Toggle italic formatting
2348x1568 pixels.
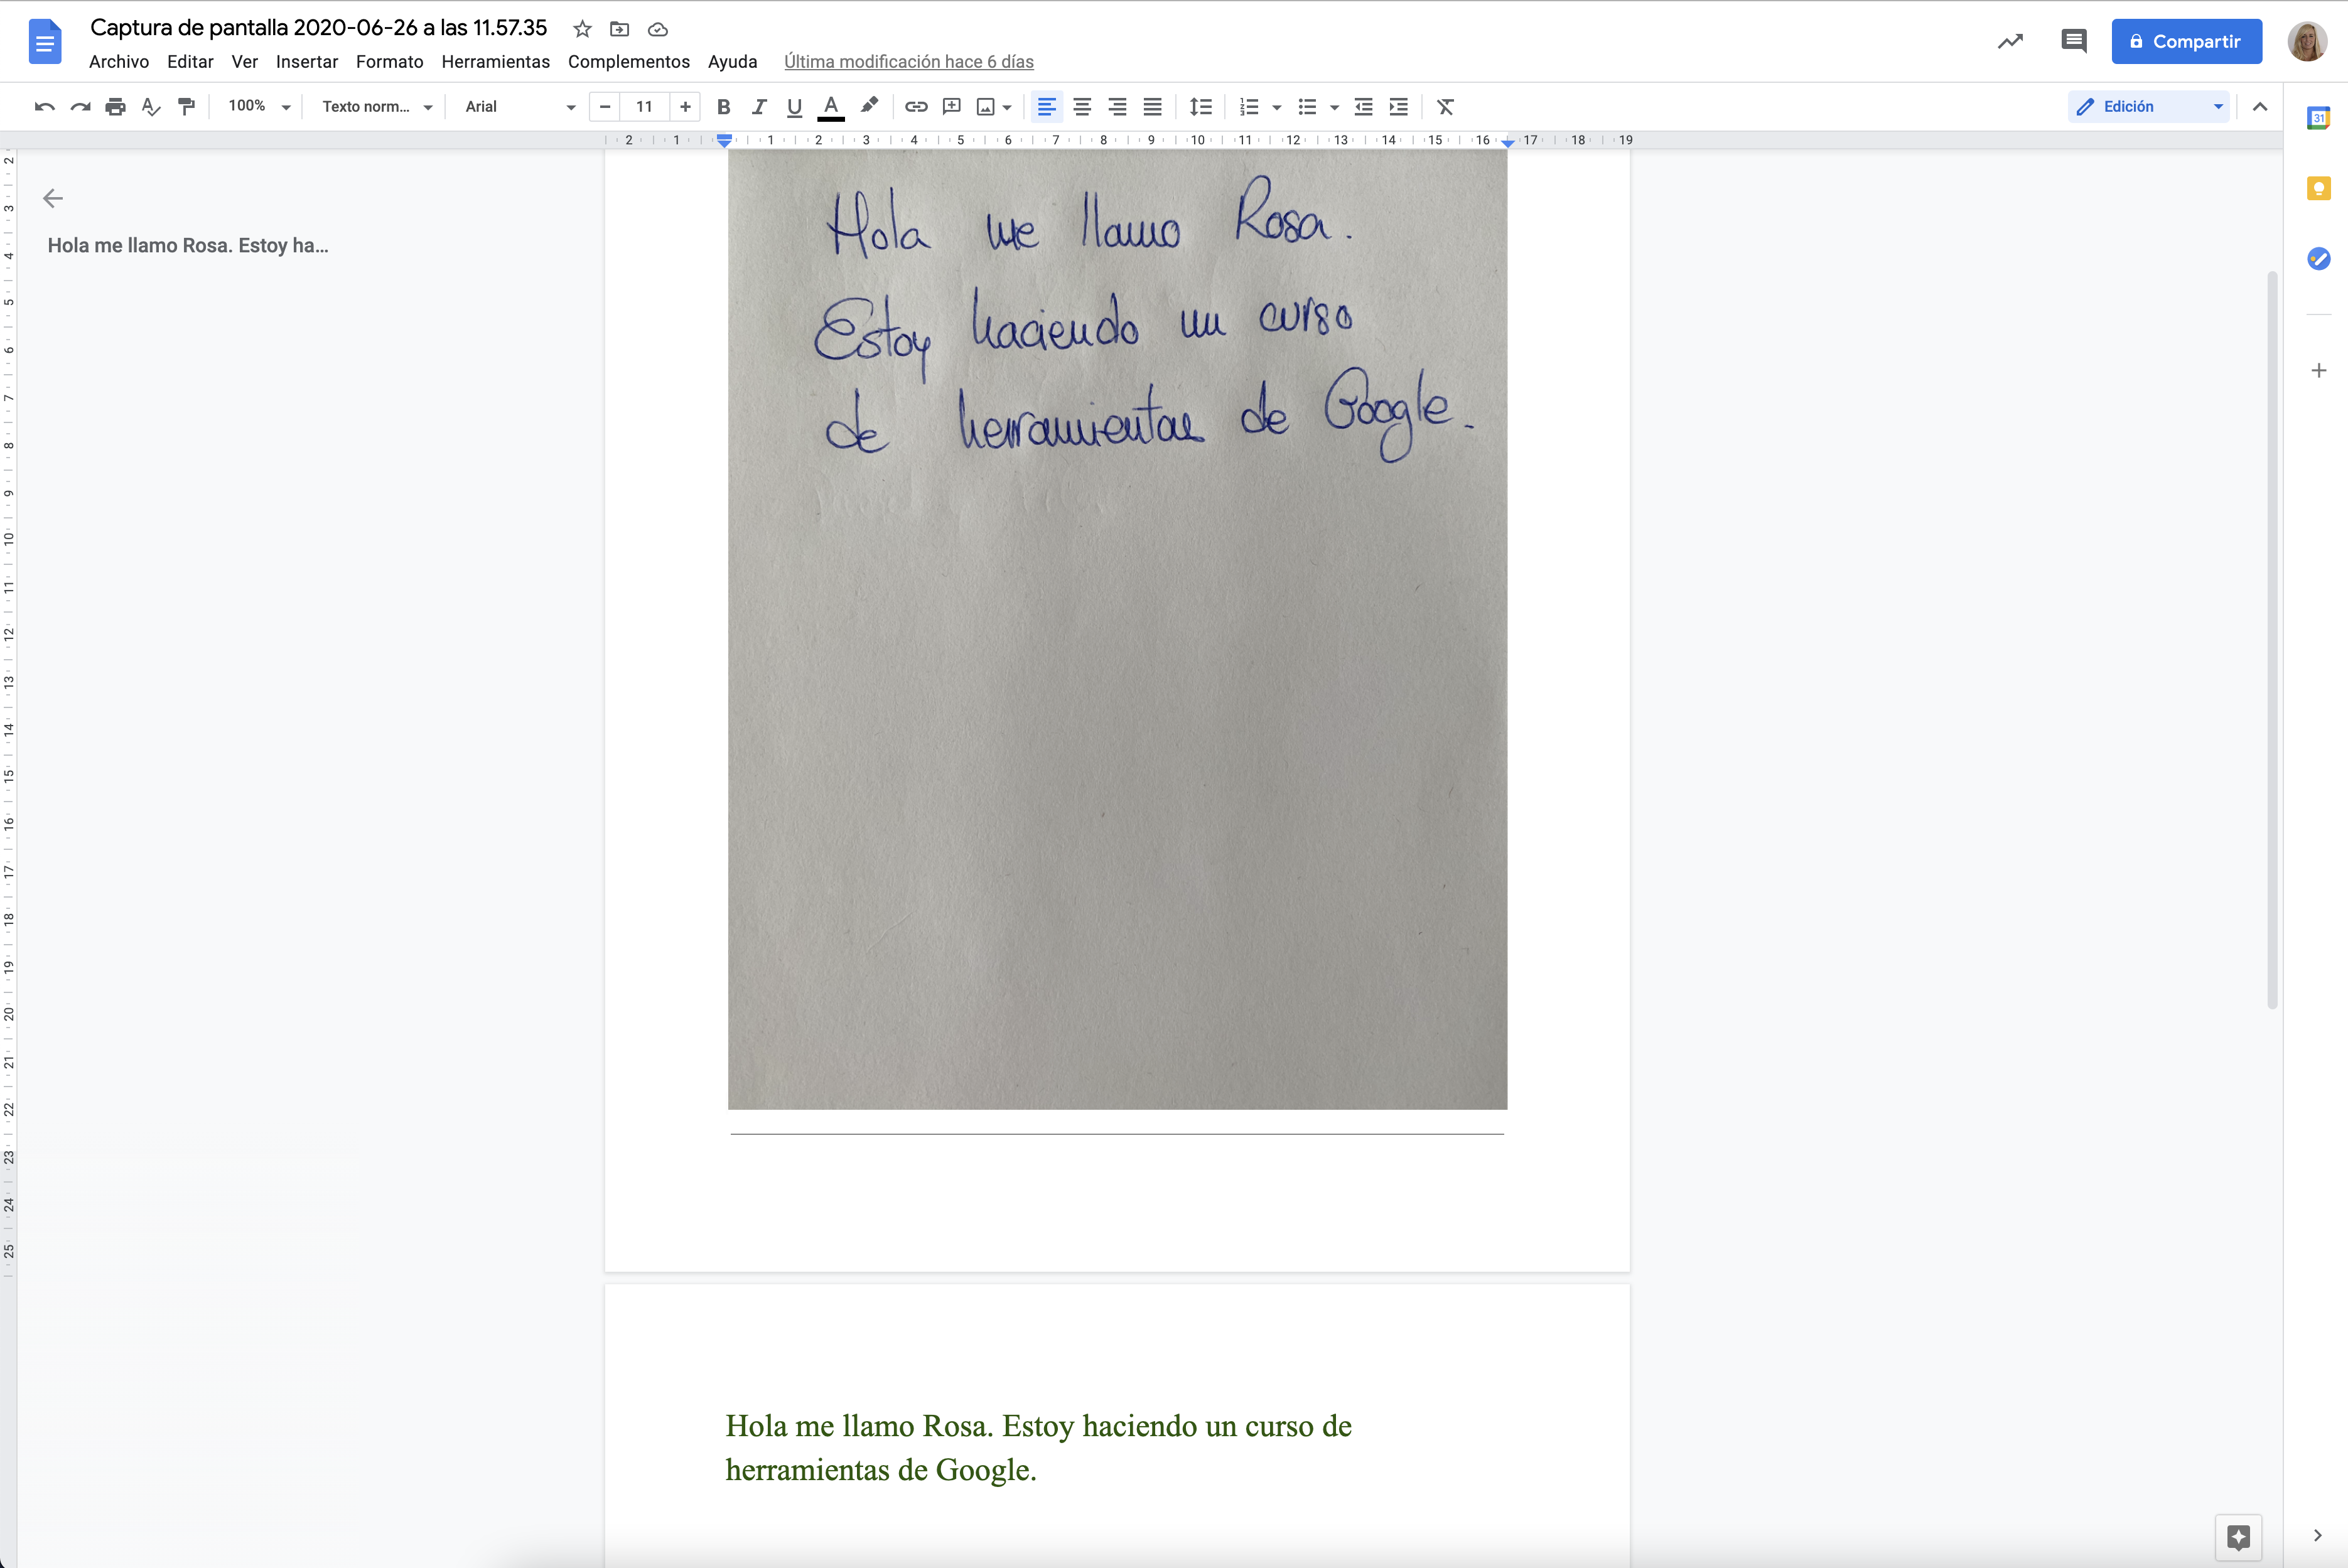pos(759,107)
